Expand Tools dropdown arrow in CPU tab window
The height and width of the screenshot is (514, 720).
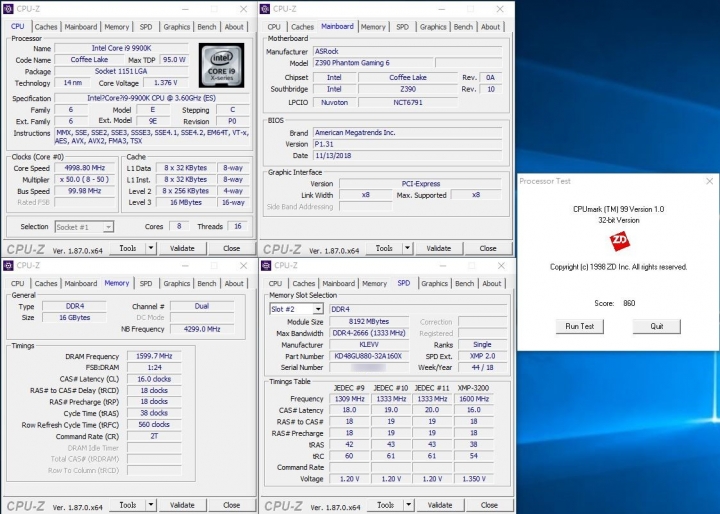pos(151,248)
